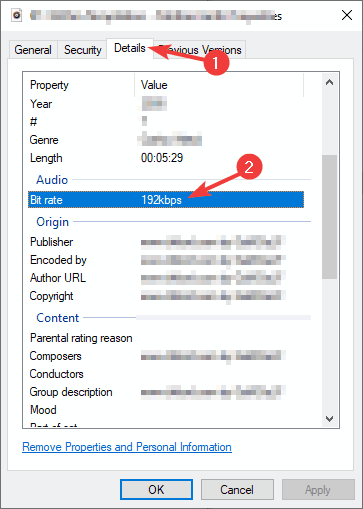The width and height of the screenshot is (363, 509).
Task: Click the scrollbar up arrow
Action: (x=329, y=82)
